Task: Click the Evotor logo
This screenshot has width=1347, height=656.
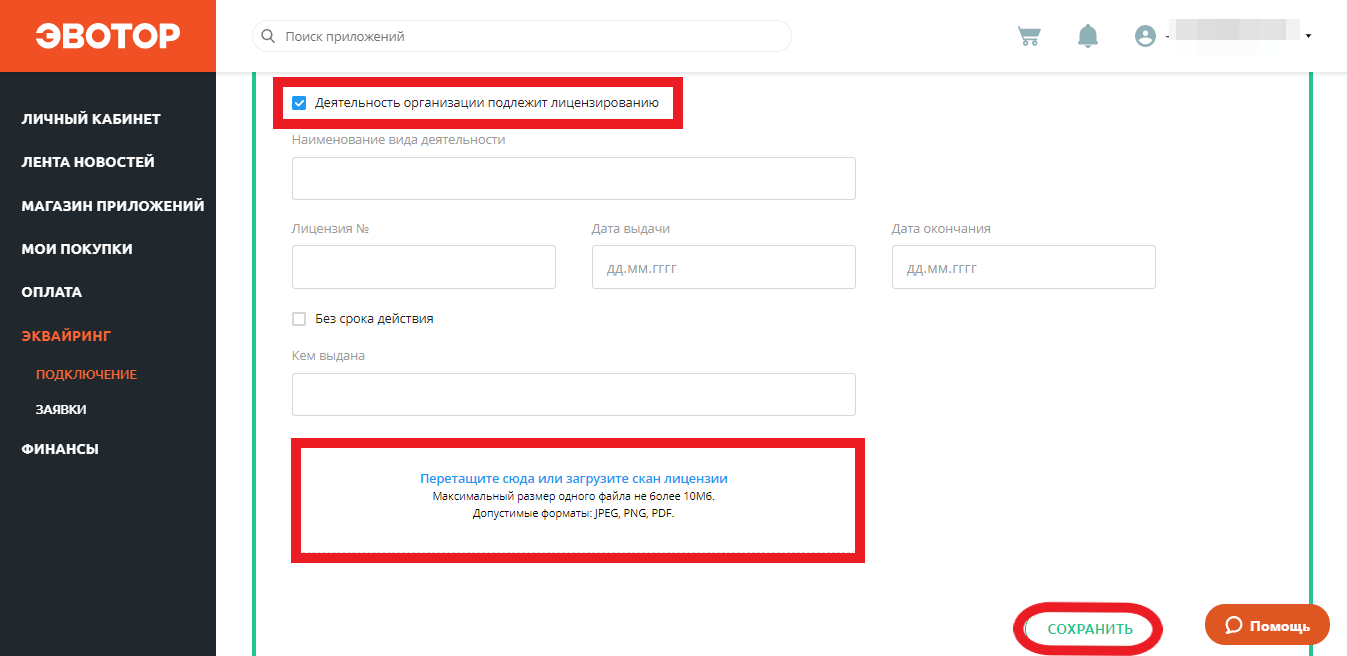Action: tap(108, 36)
